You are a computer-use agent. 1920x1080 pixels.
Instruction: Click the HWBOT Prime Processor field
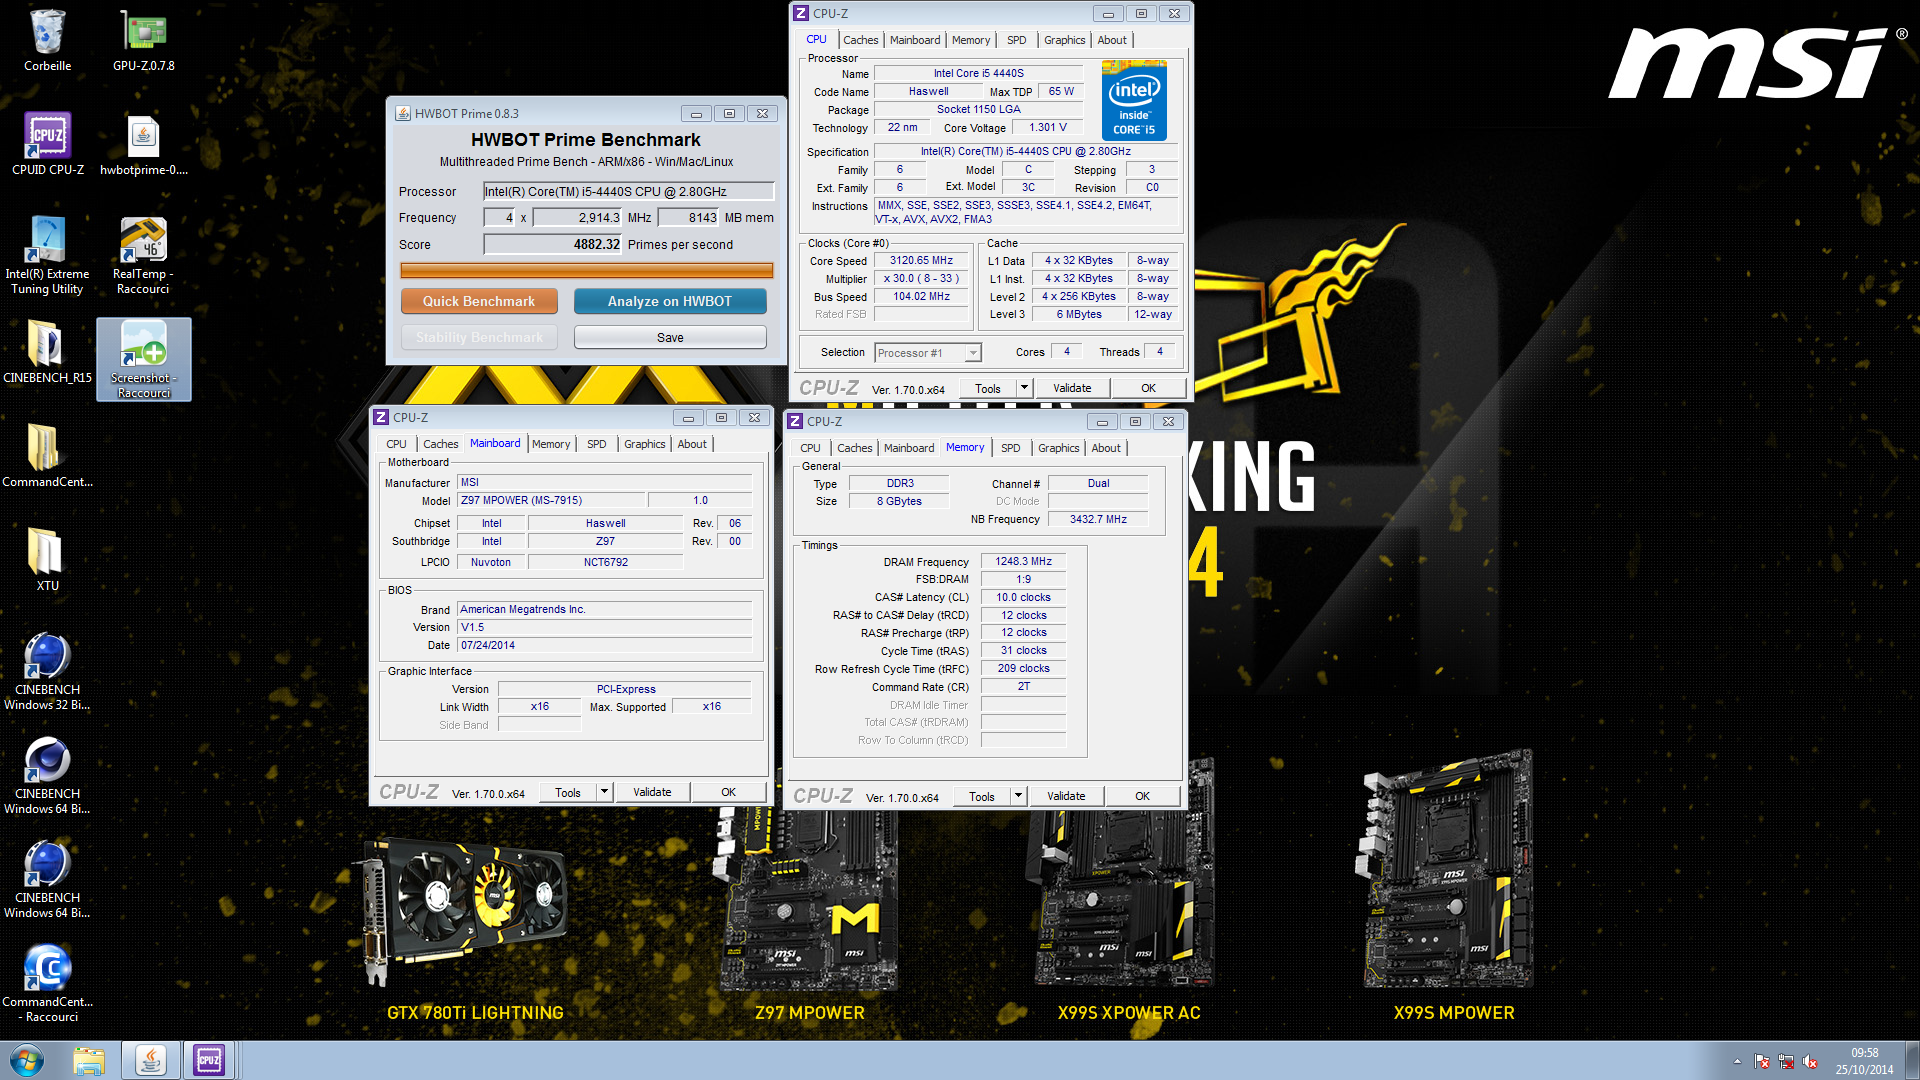628,191
